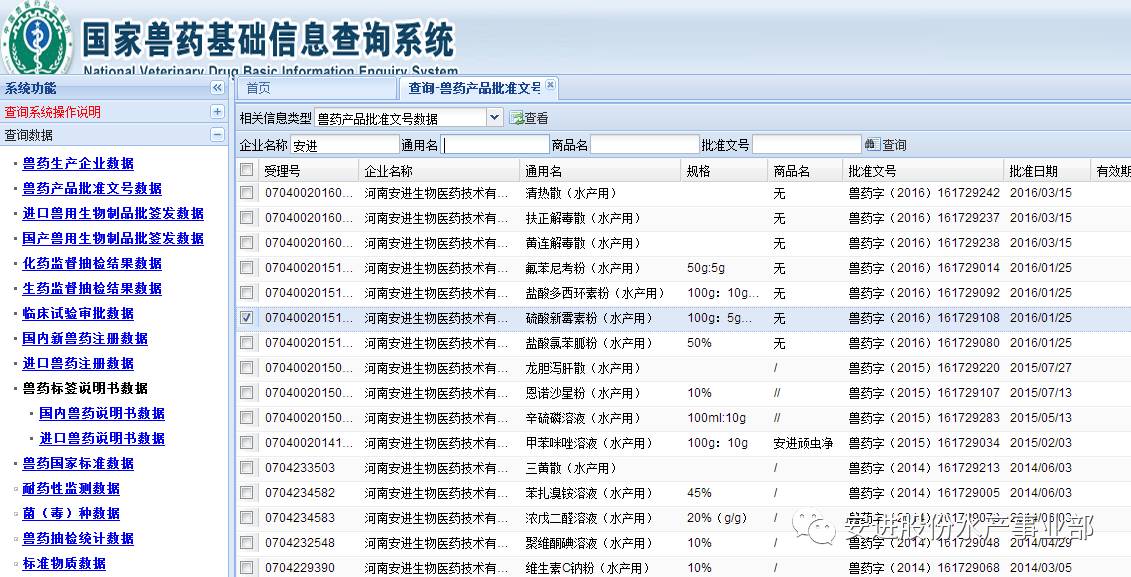Image resolution: width=1131 pixels, height=577 pixels.
Task: Check the row for 扶正解毒散（水产用）
Action: [x=247, y=218]
